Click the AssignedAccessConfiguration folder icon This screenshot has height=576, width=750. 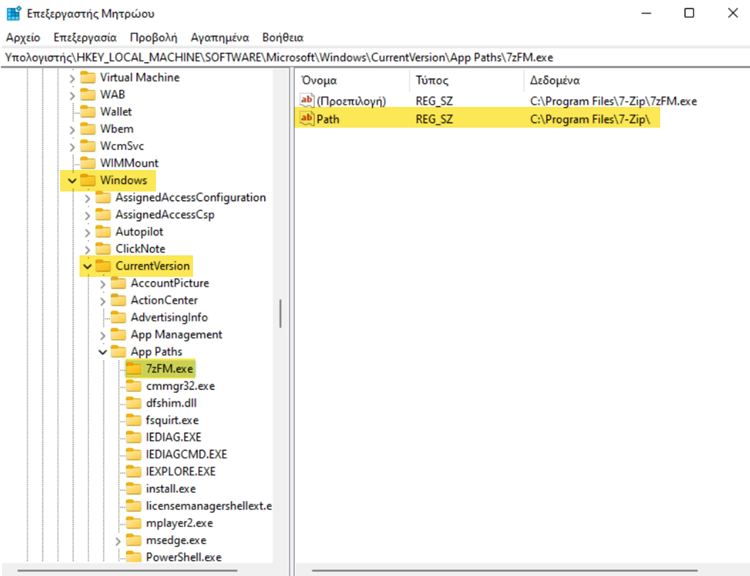(103, 197)
